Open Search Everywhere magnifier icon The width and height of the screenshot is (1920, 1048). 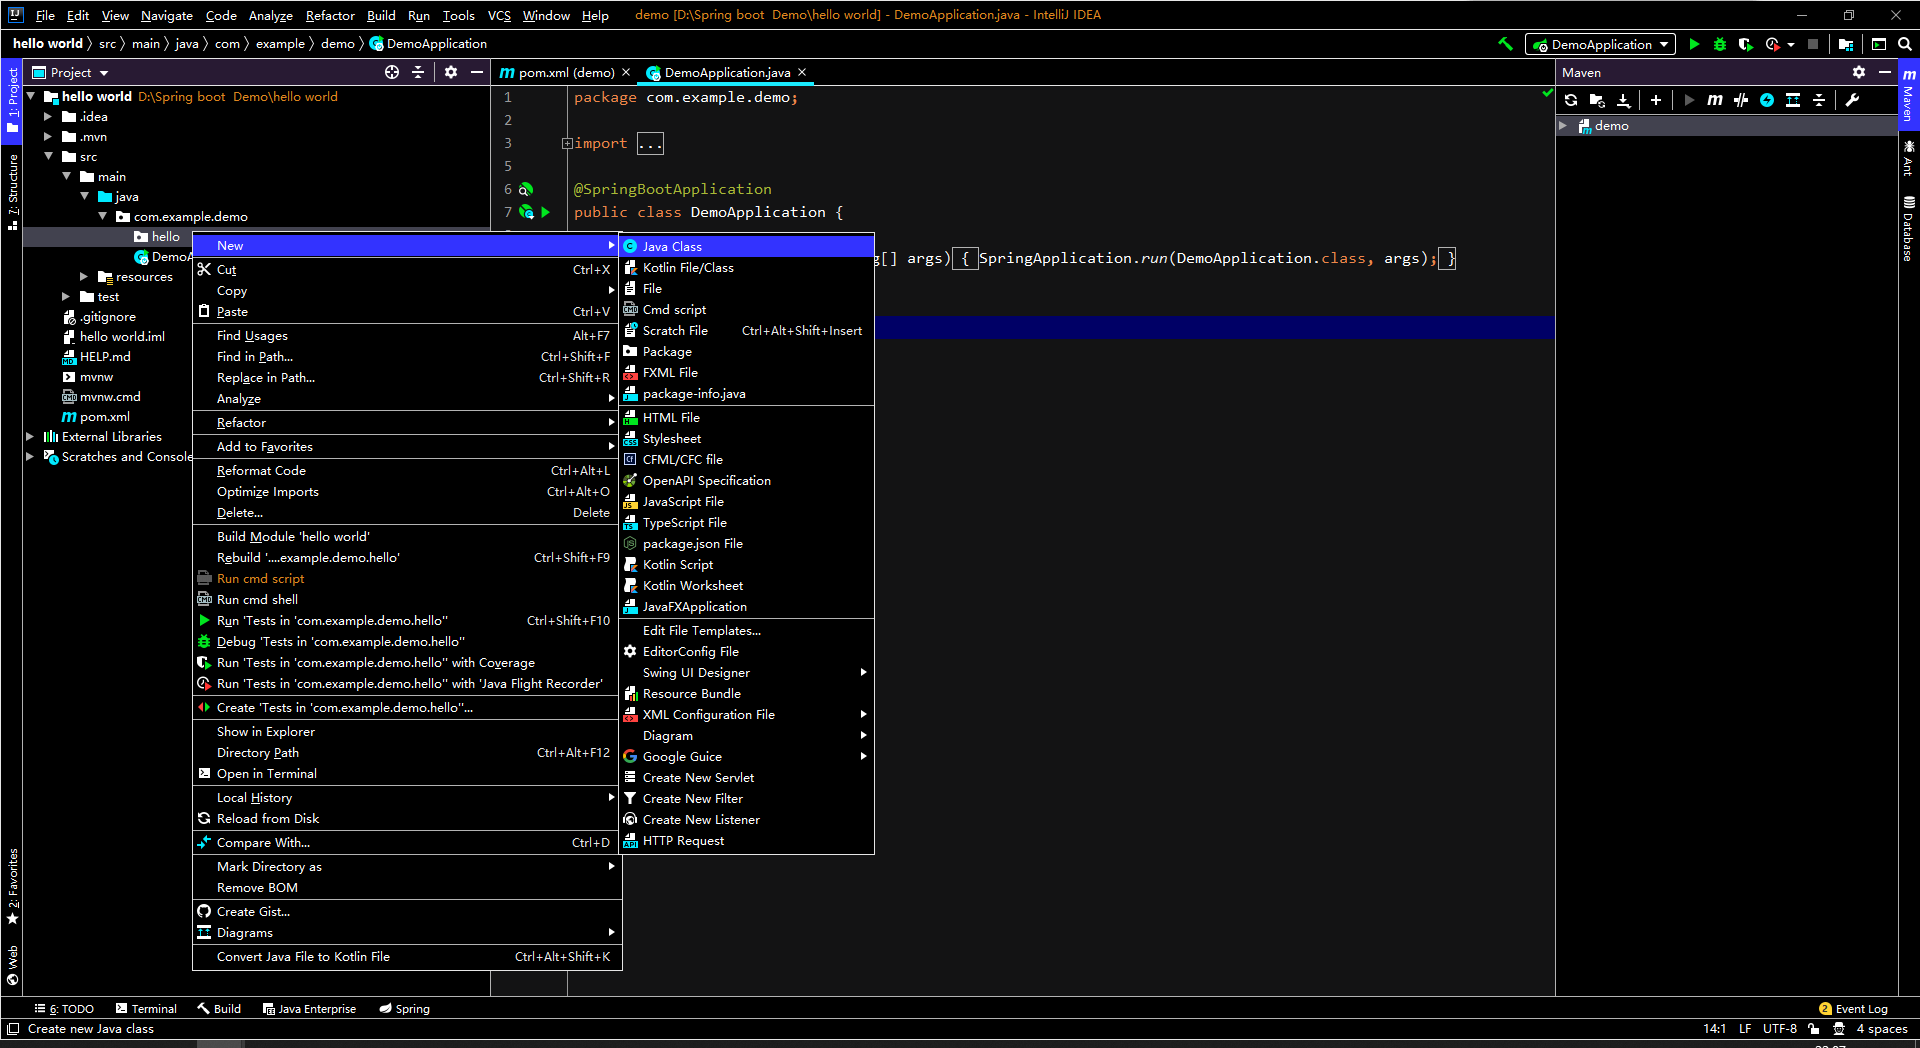click(x=1905, y=44)
